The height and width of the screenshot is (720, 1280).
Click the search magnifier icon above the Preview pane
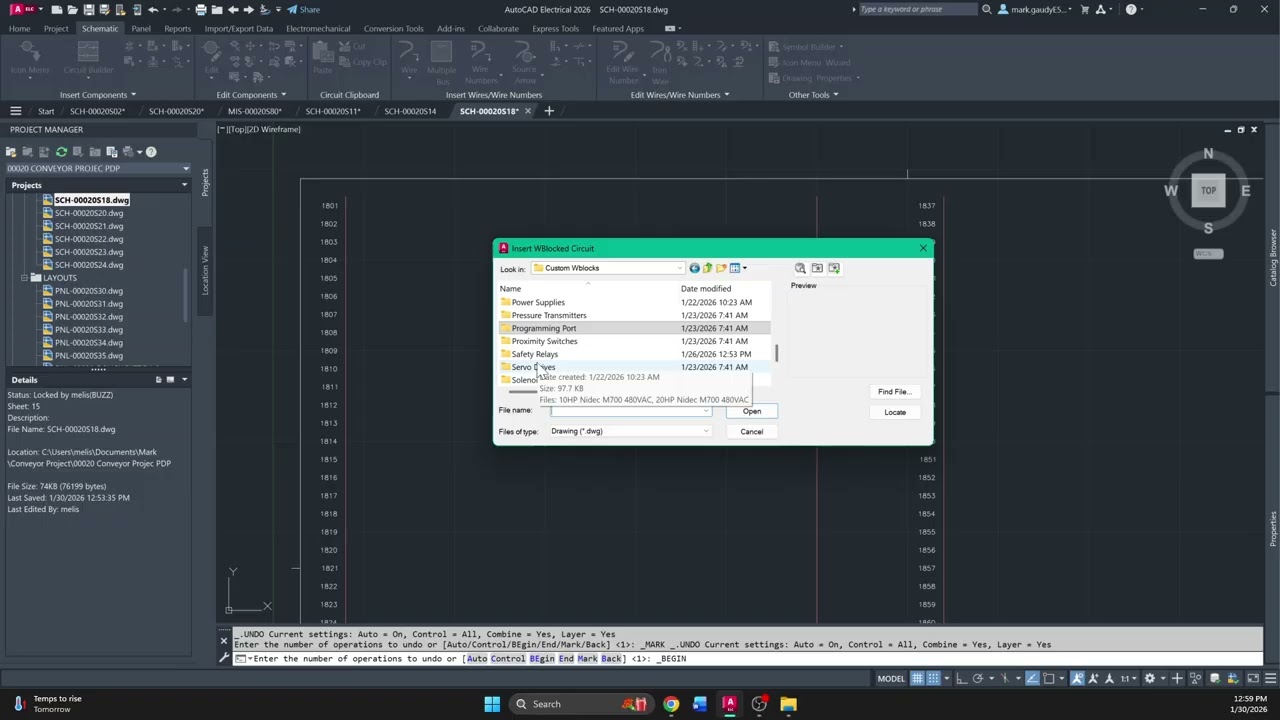(800, 268)
